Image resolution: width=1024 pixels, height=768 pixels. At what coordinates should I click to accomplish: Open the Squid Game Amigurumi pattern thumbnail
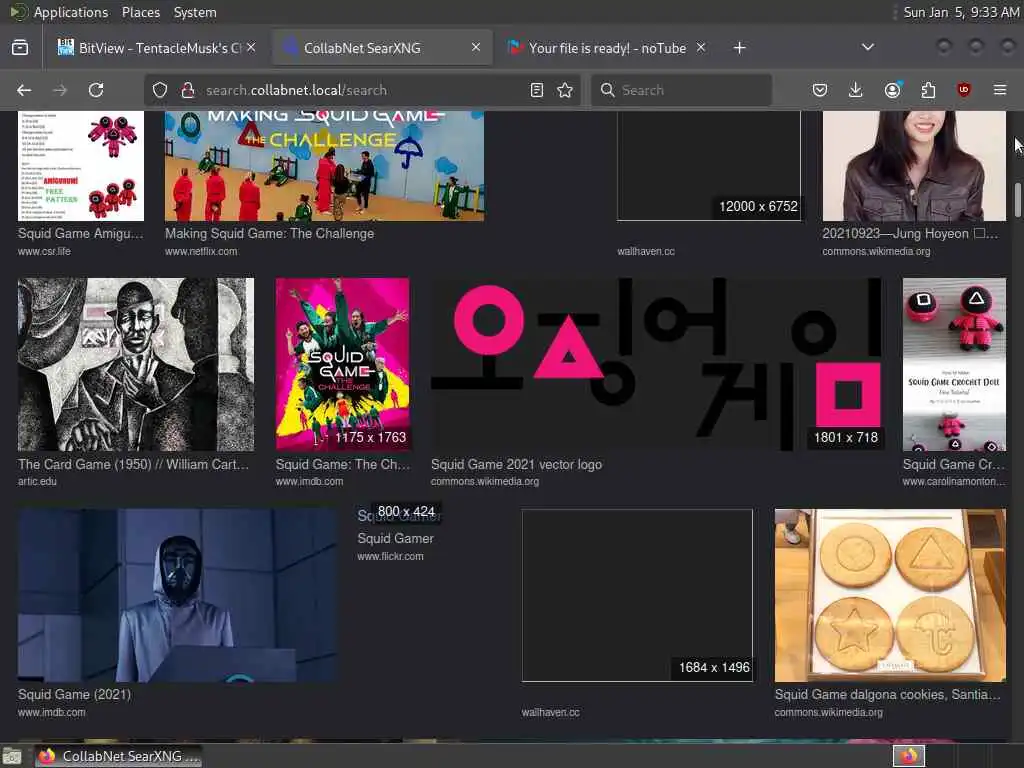[81, 166]
